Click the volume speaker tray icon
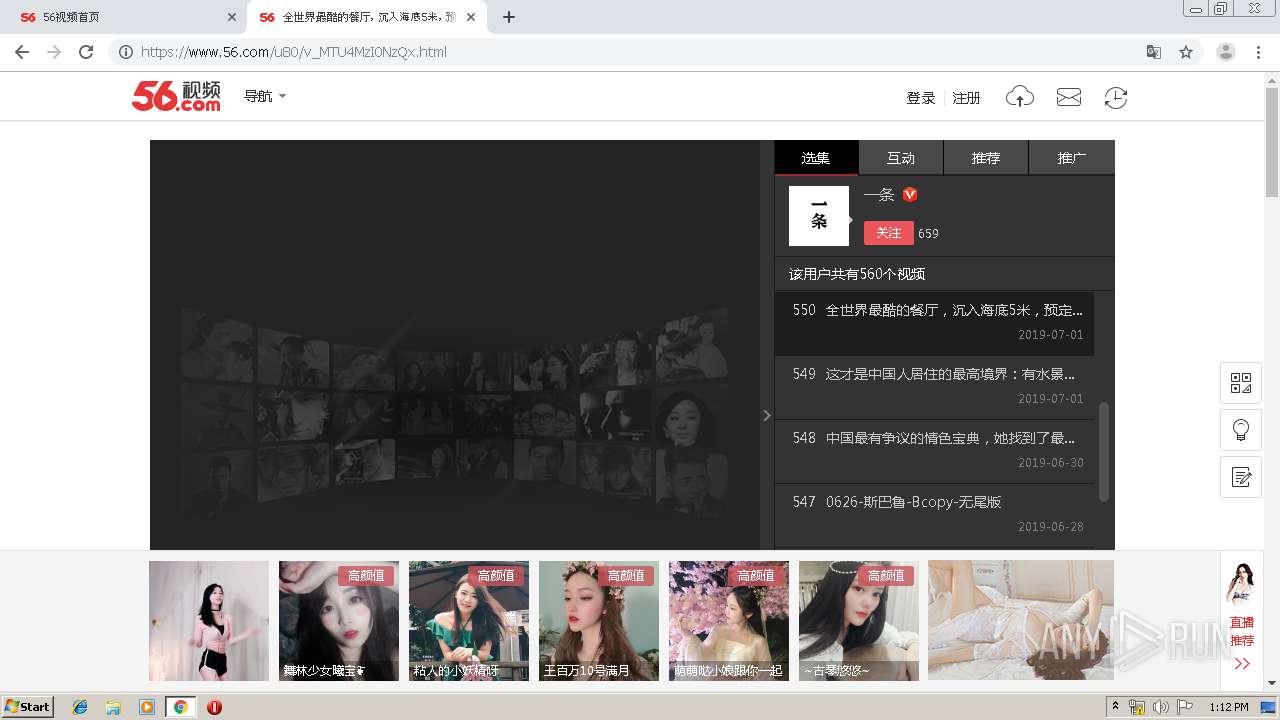This screenshot has height=720, width=1280. [1160, 707]
